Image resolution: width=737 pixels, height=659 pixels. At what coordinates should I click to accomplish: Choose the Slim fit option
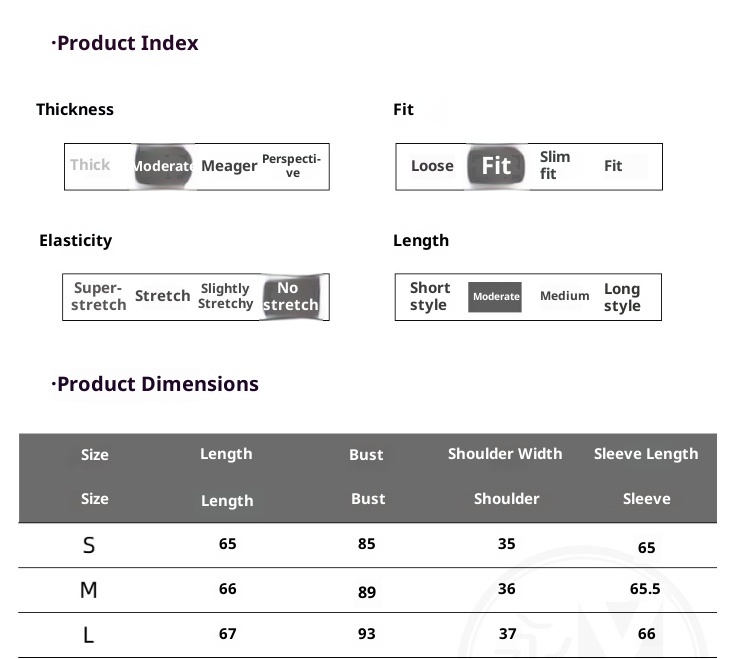coord(555,165)
